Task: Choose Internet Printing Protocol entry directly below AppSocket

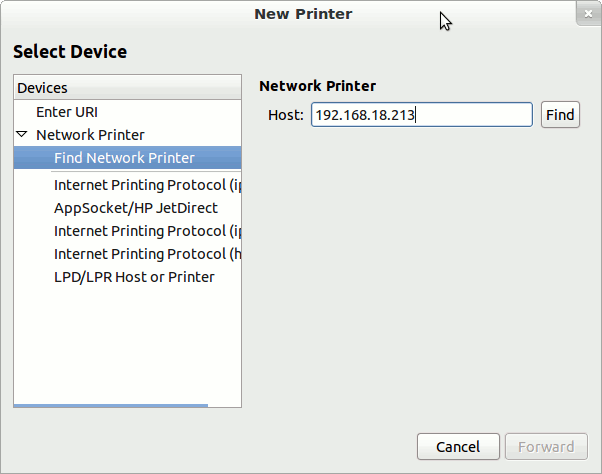Action: pyautogui.click(x=147, y=231)
